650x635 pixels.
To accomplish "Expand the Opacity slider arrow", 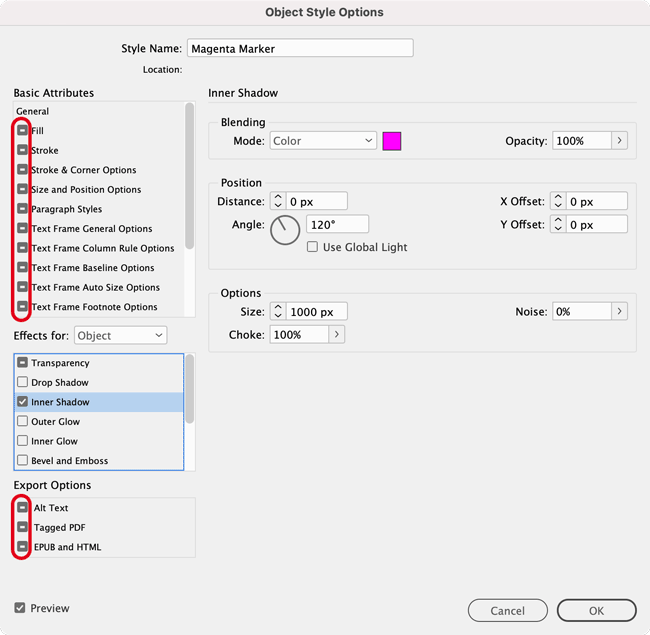I will point(619,141).
